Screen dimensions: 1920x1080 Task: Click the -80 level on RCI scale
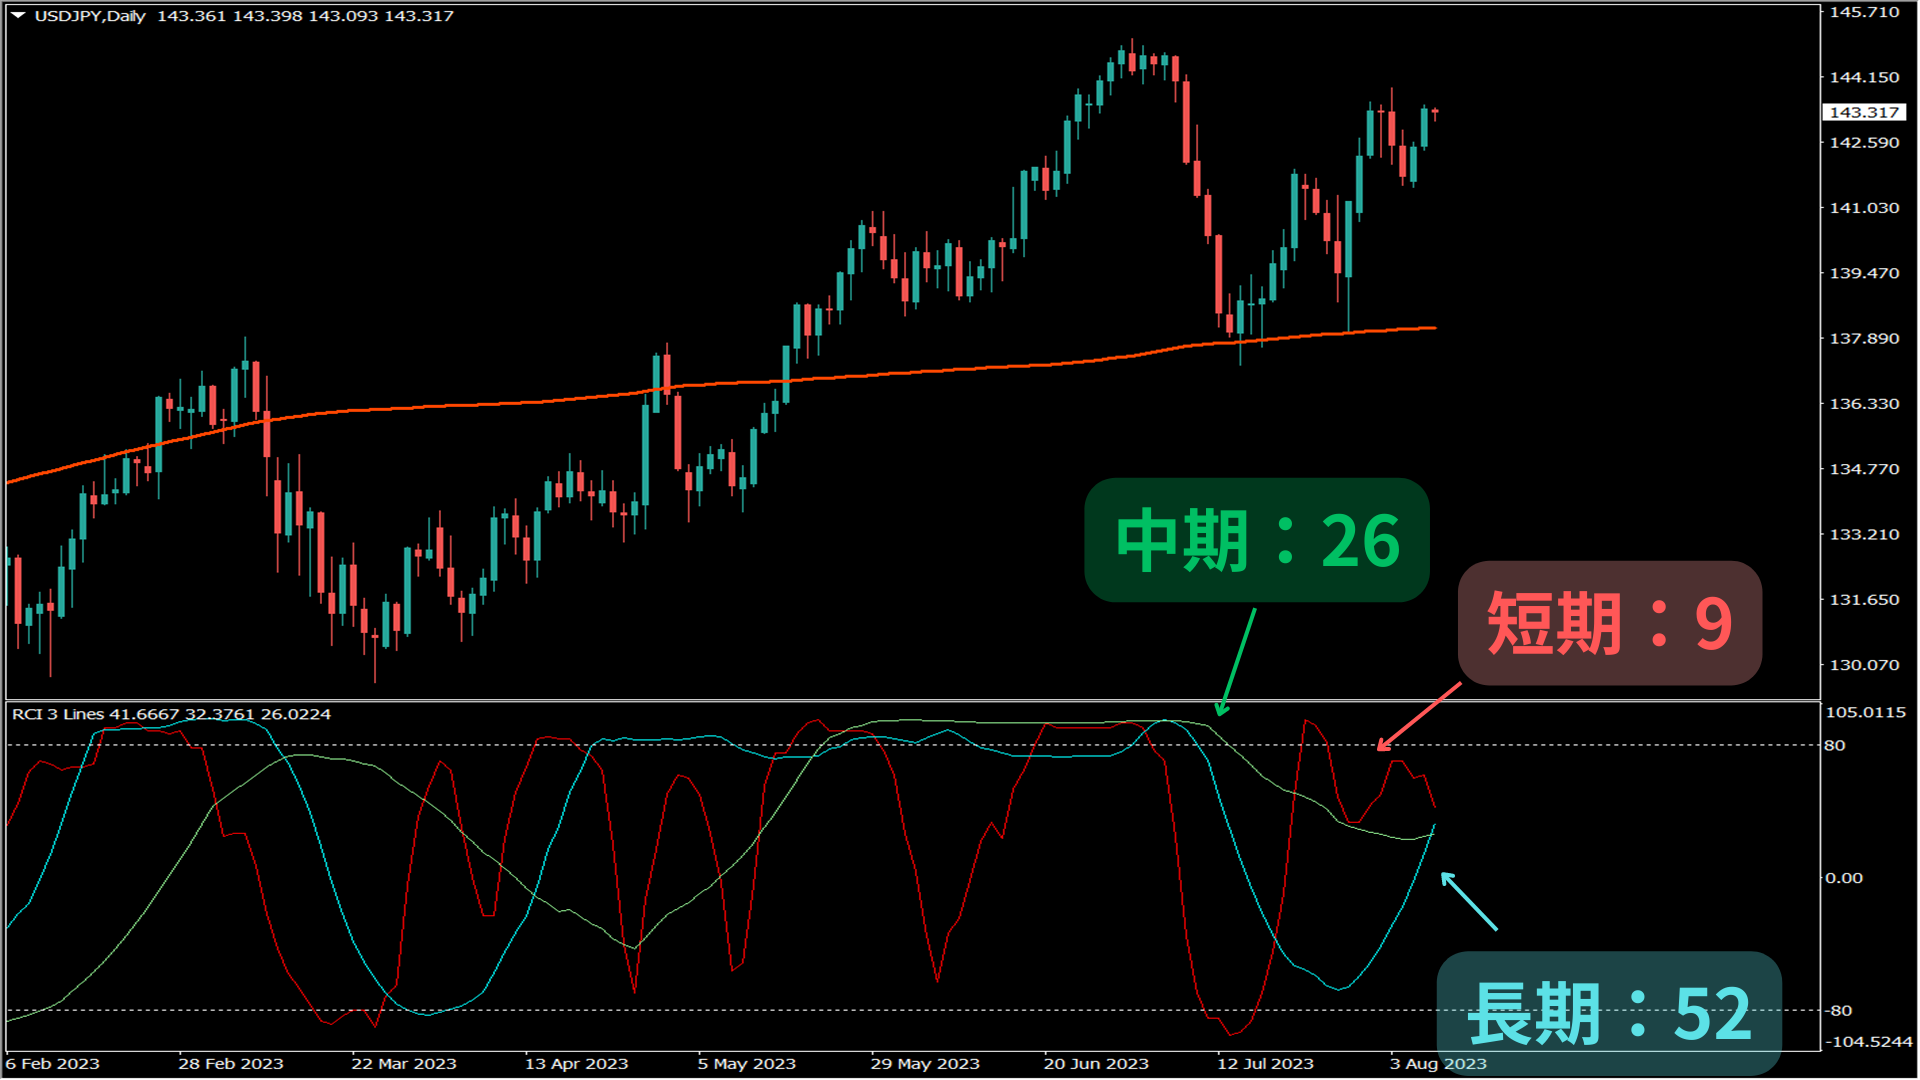coord(1838,1010)
